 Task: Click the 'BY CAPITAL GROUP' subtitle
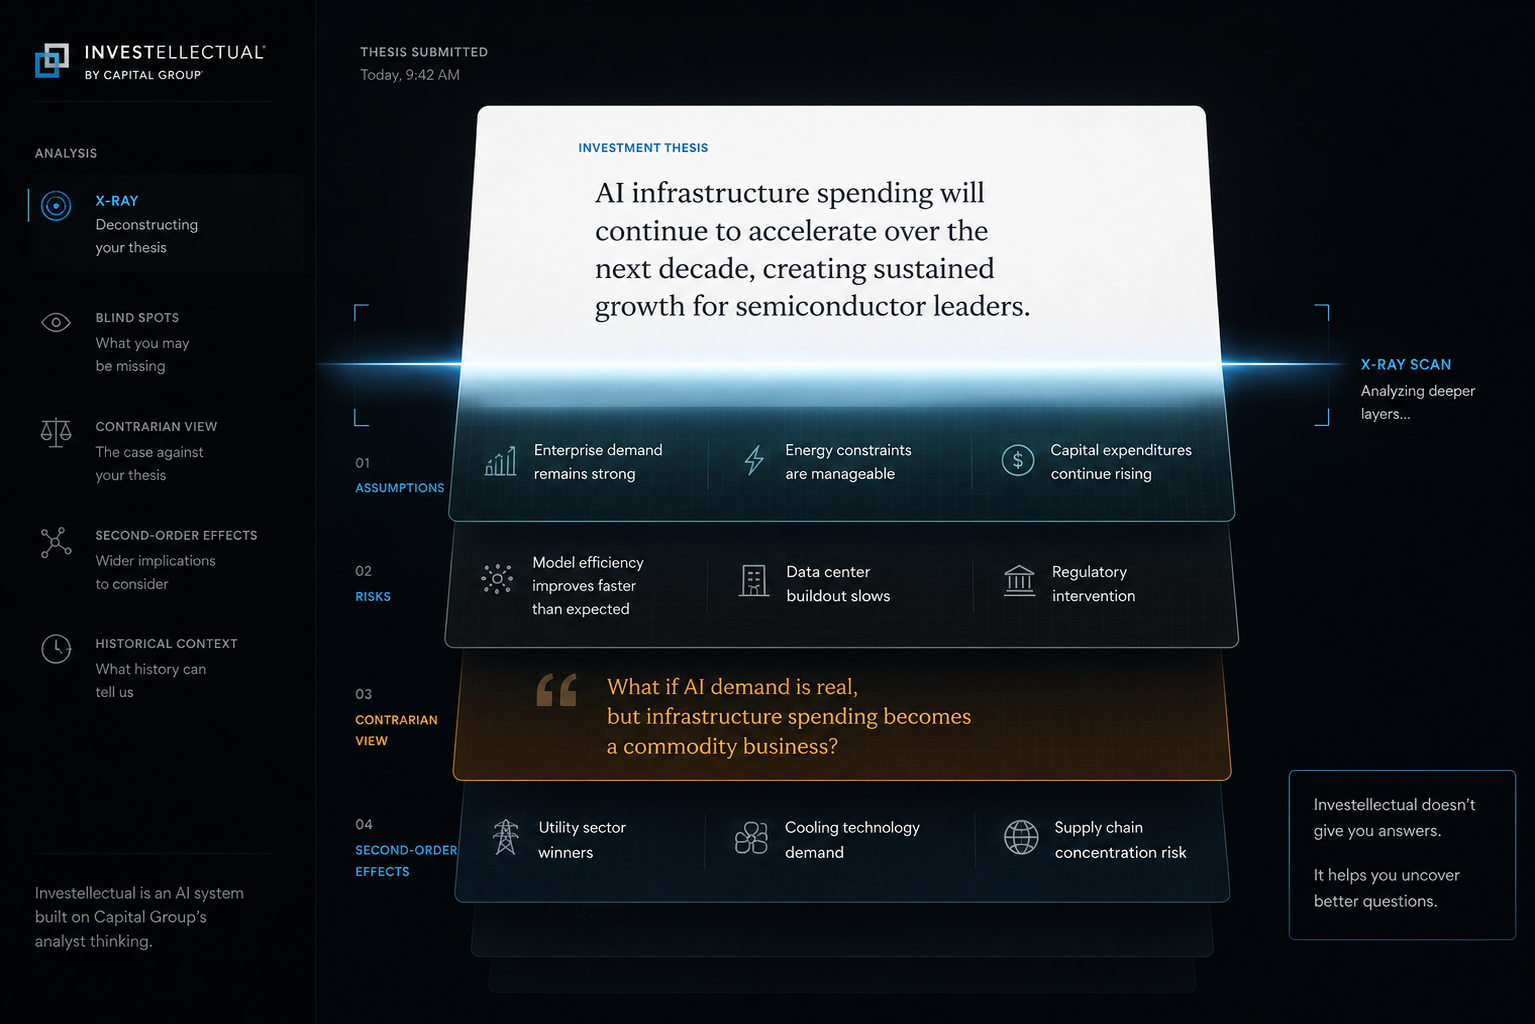click(143, 75)
